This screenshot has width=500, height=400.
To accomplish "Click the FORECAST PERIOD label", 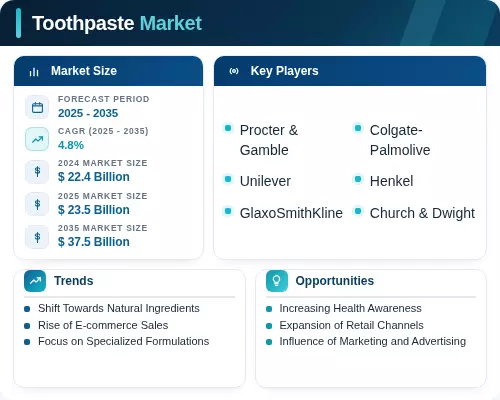I will (x=104, y=99).
